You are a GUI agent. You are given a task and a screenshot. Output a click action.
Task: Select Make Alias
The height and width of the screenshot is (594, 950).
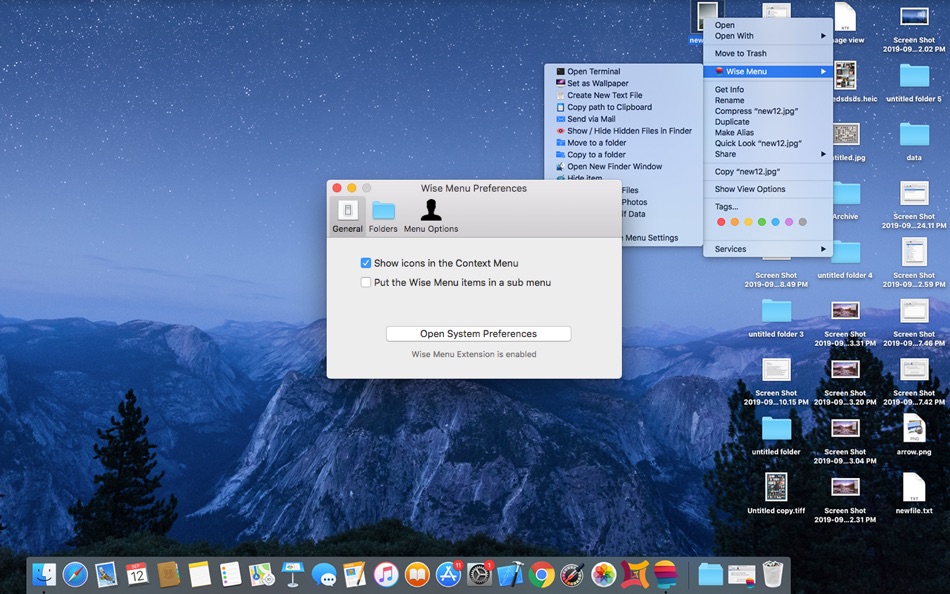click(x=768, y=133)
